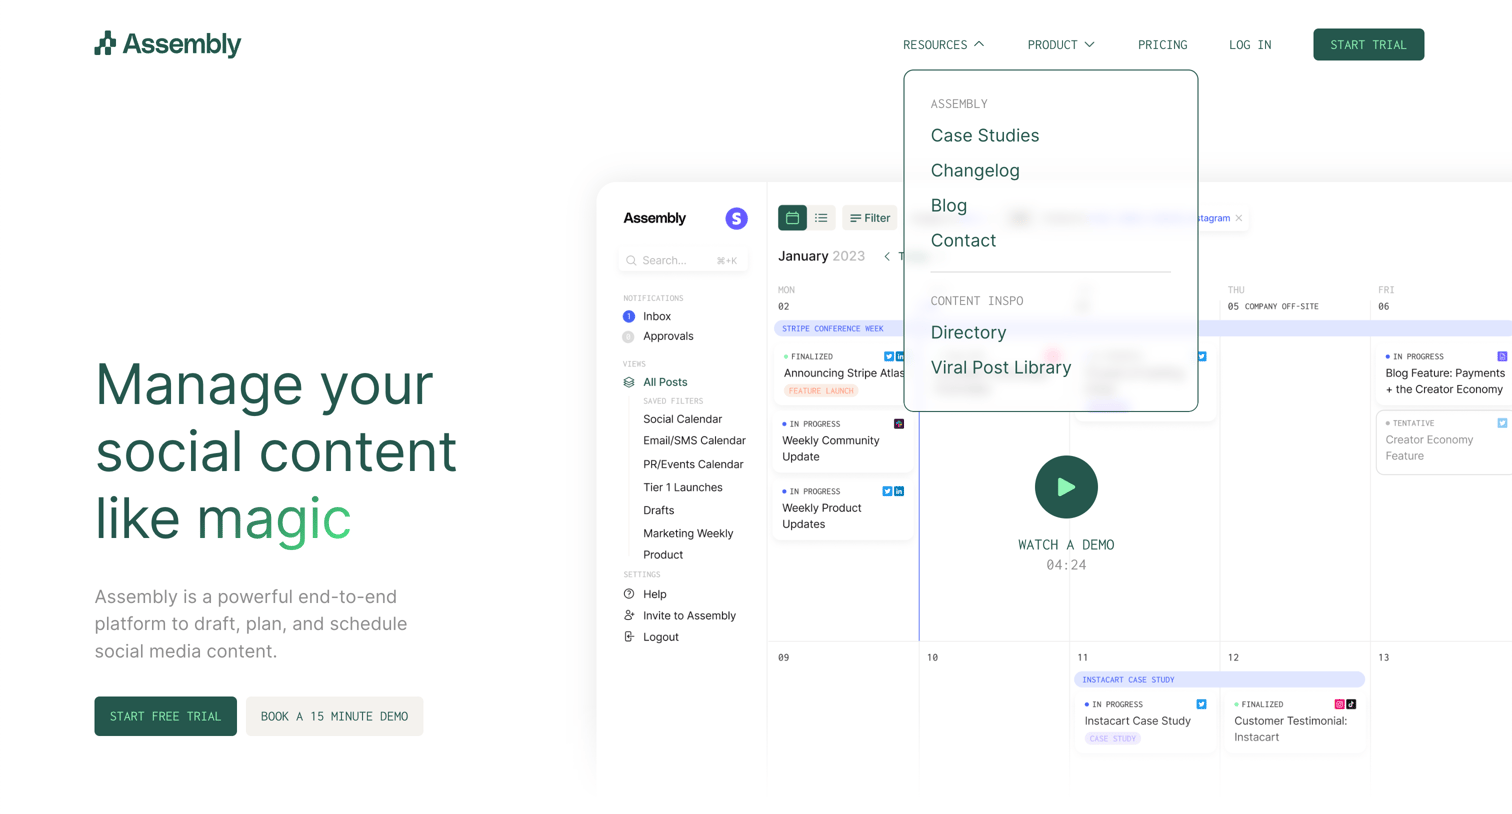Click the Search field in sidebar
The height and width of the screenshot is (814, 1512).
[x=683, y=260]
